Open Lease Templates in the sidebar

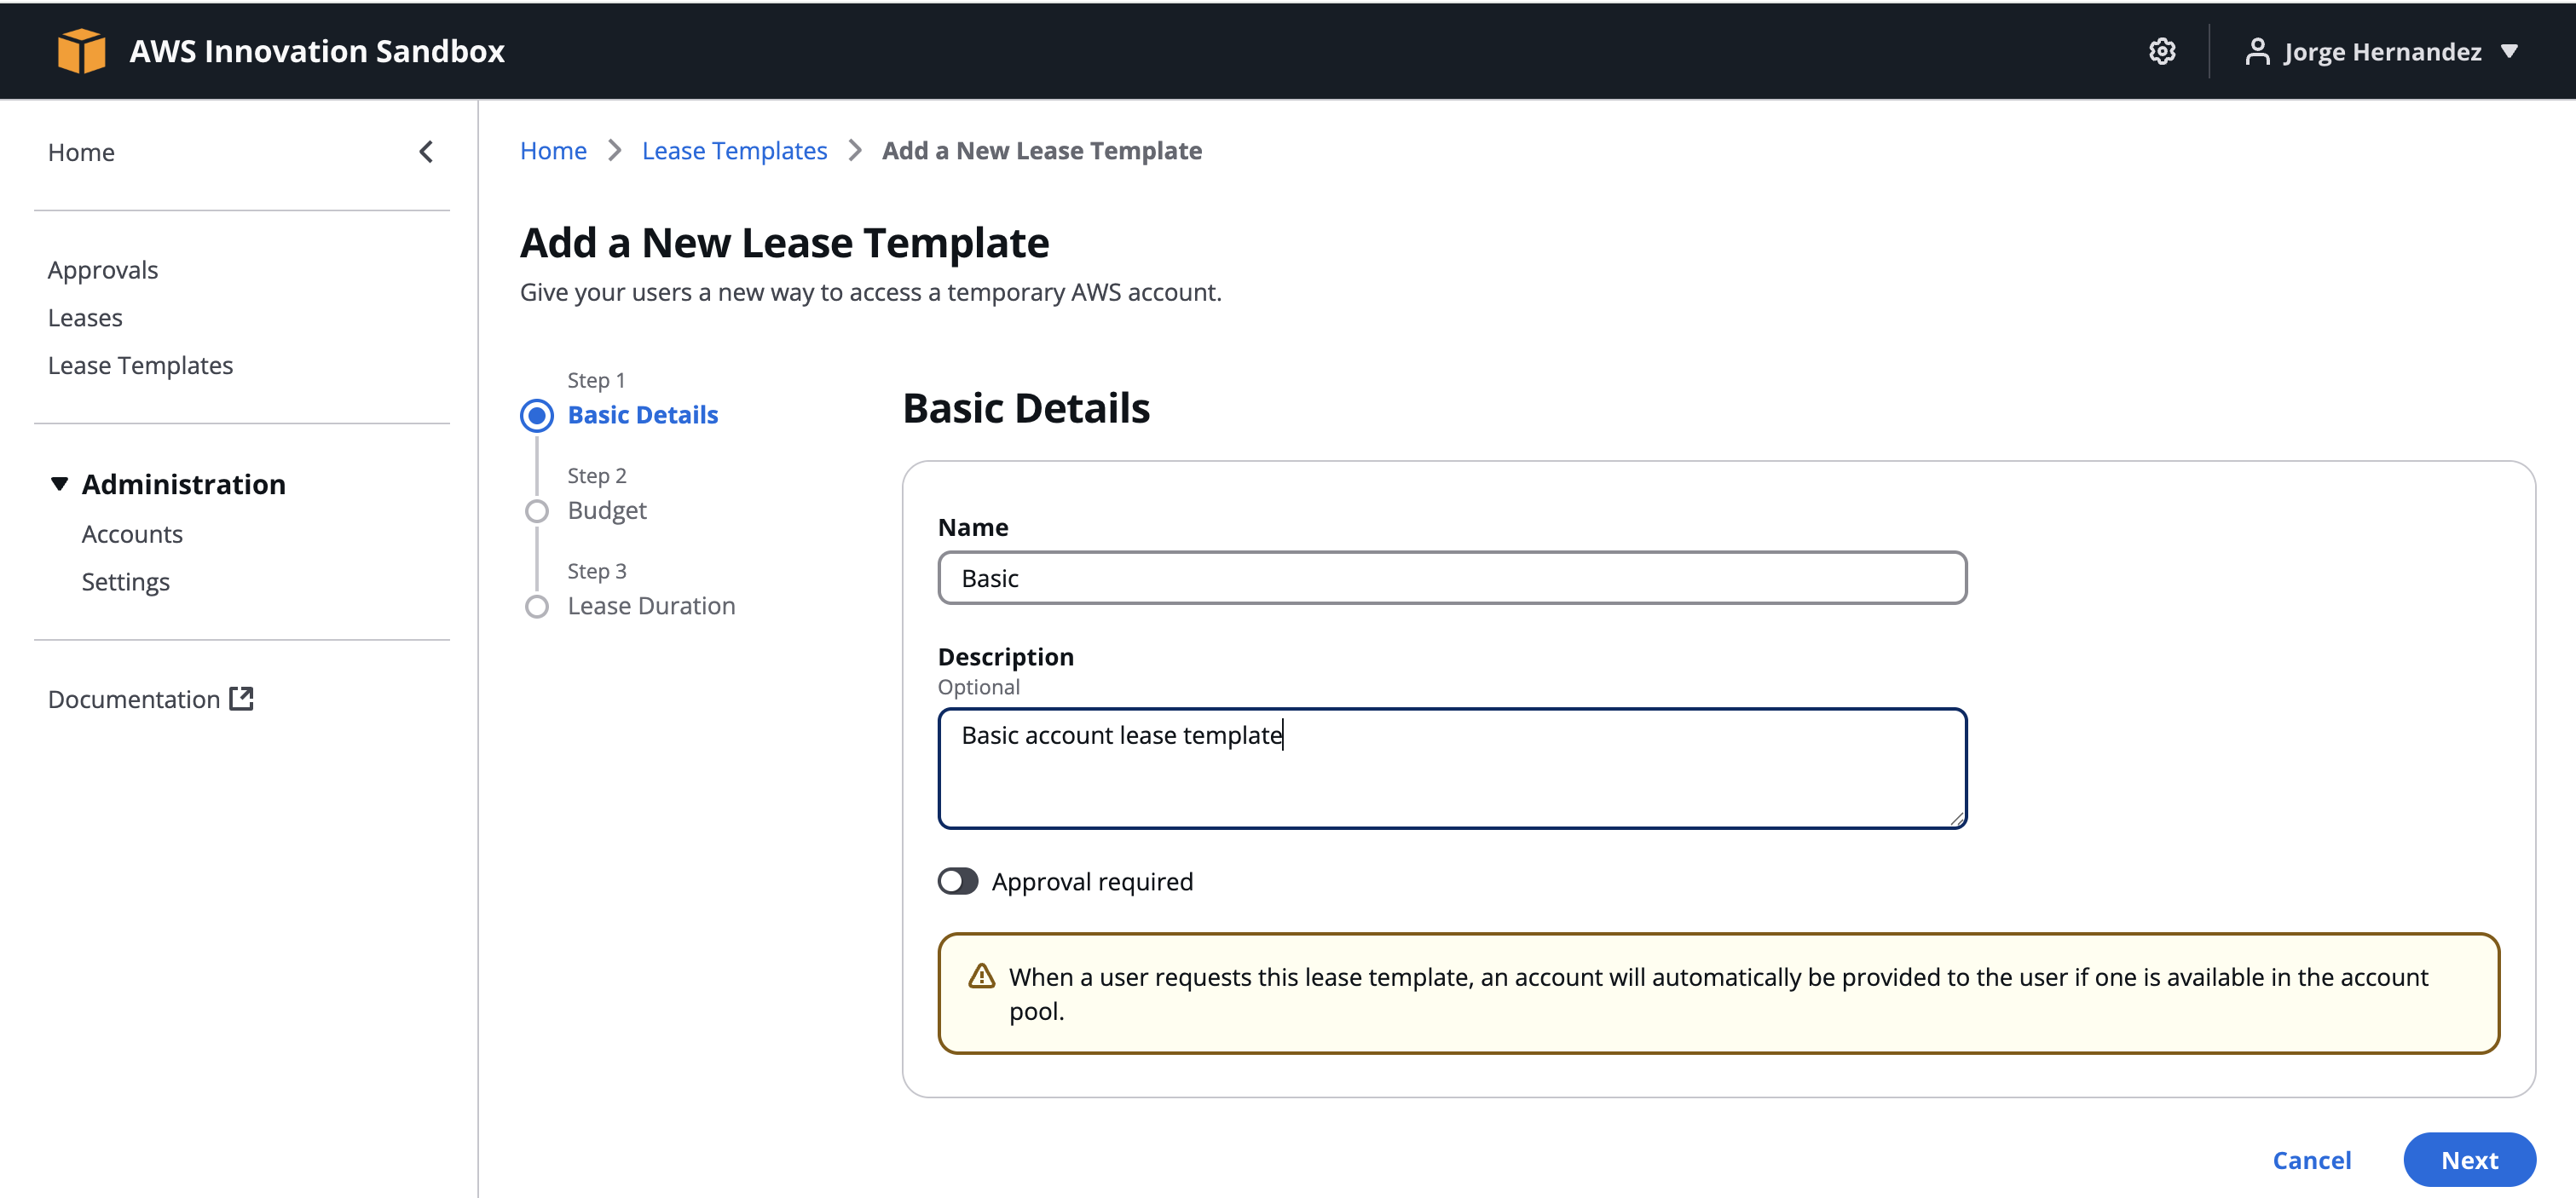click(x=140, y=365)
